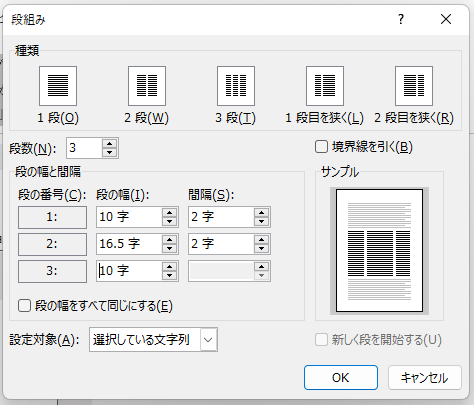Enable the 境界線を引く checkbox

coord(321,147)
